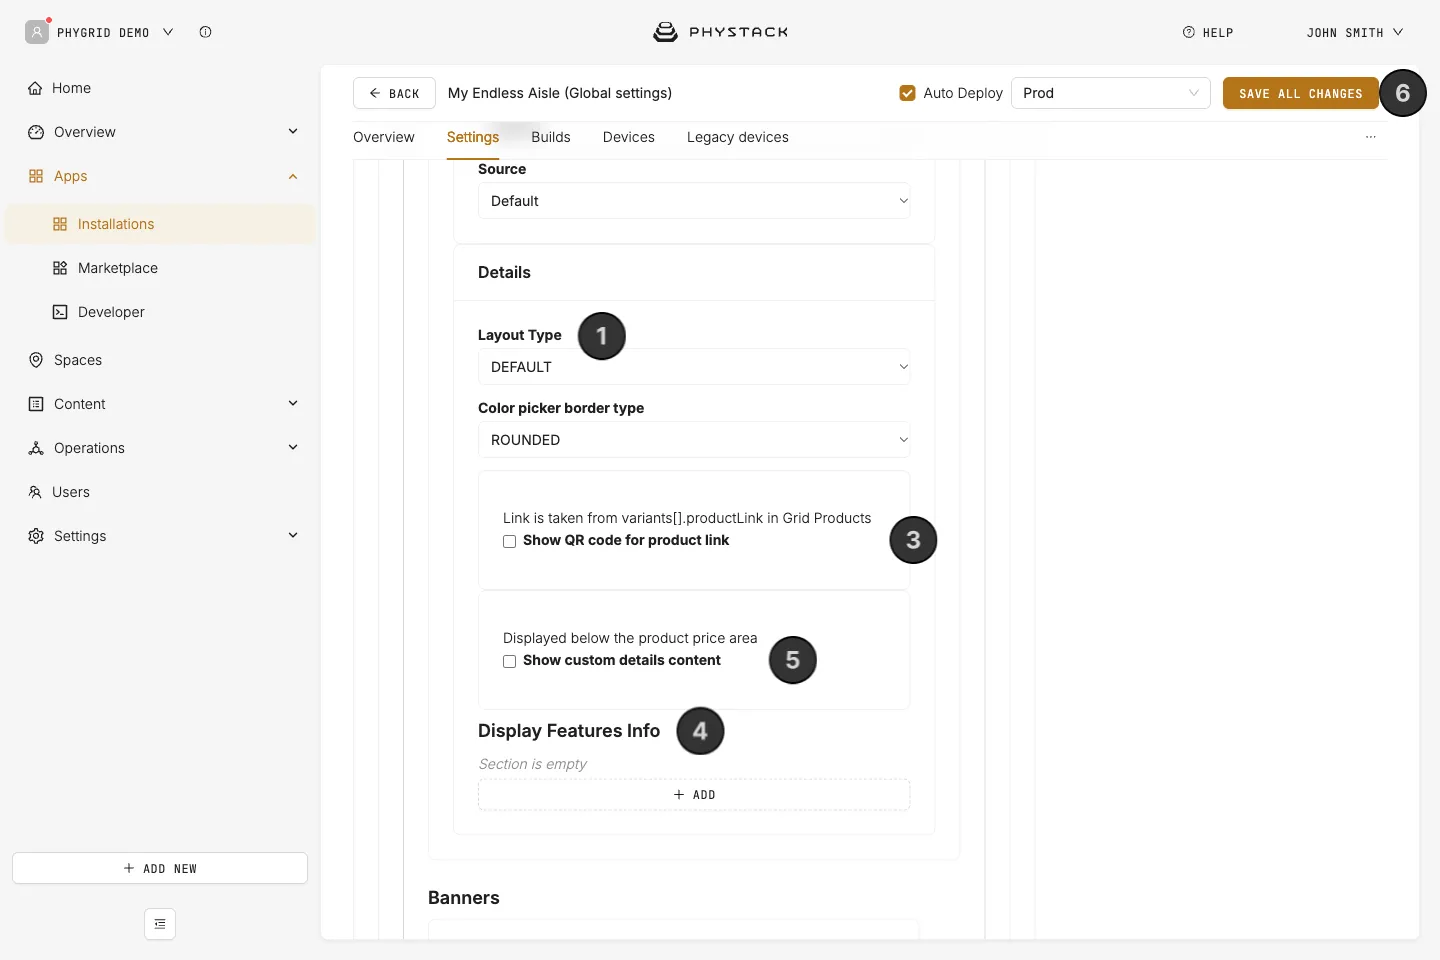Open the Phygrid Demo tenant switcher chevron
Image resolution: width=1440 pixels, height=960 pixels.
(168, 32)
